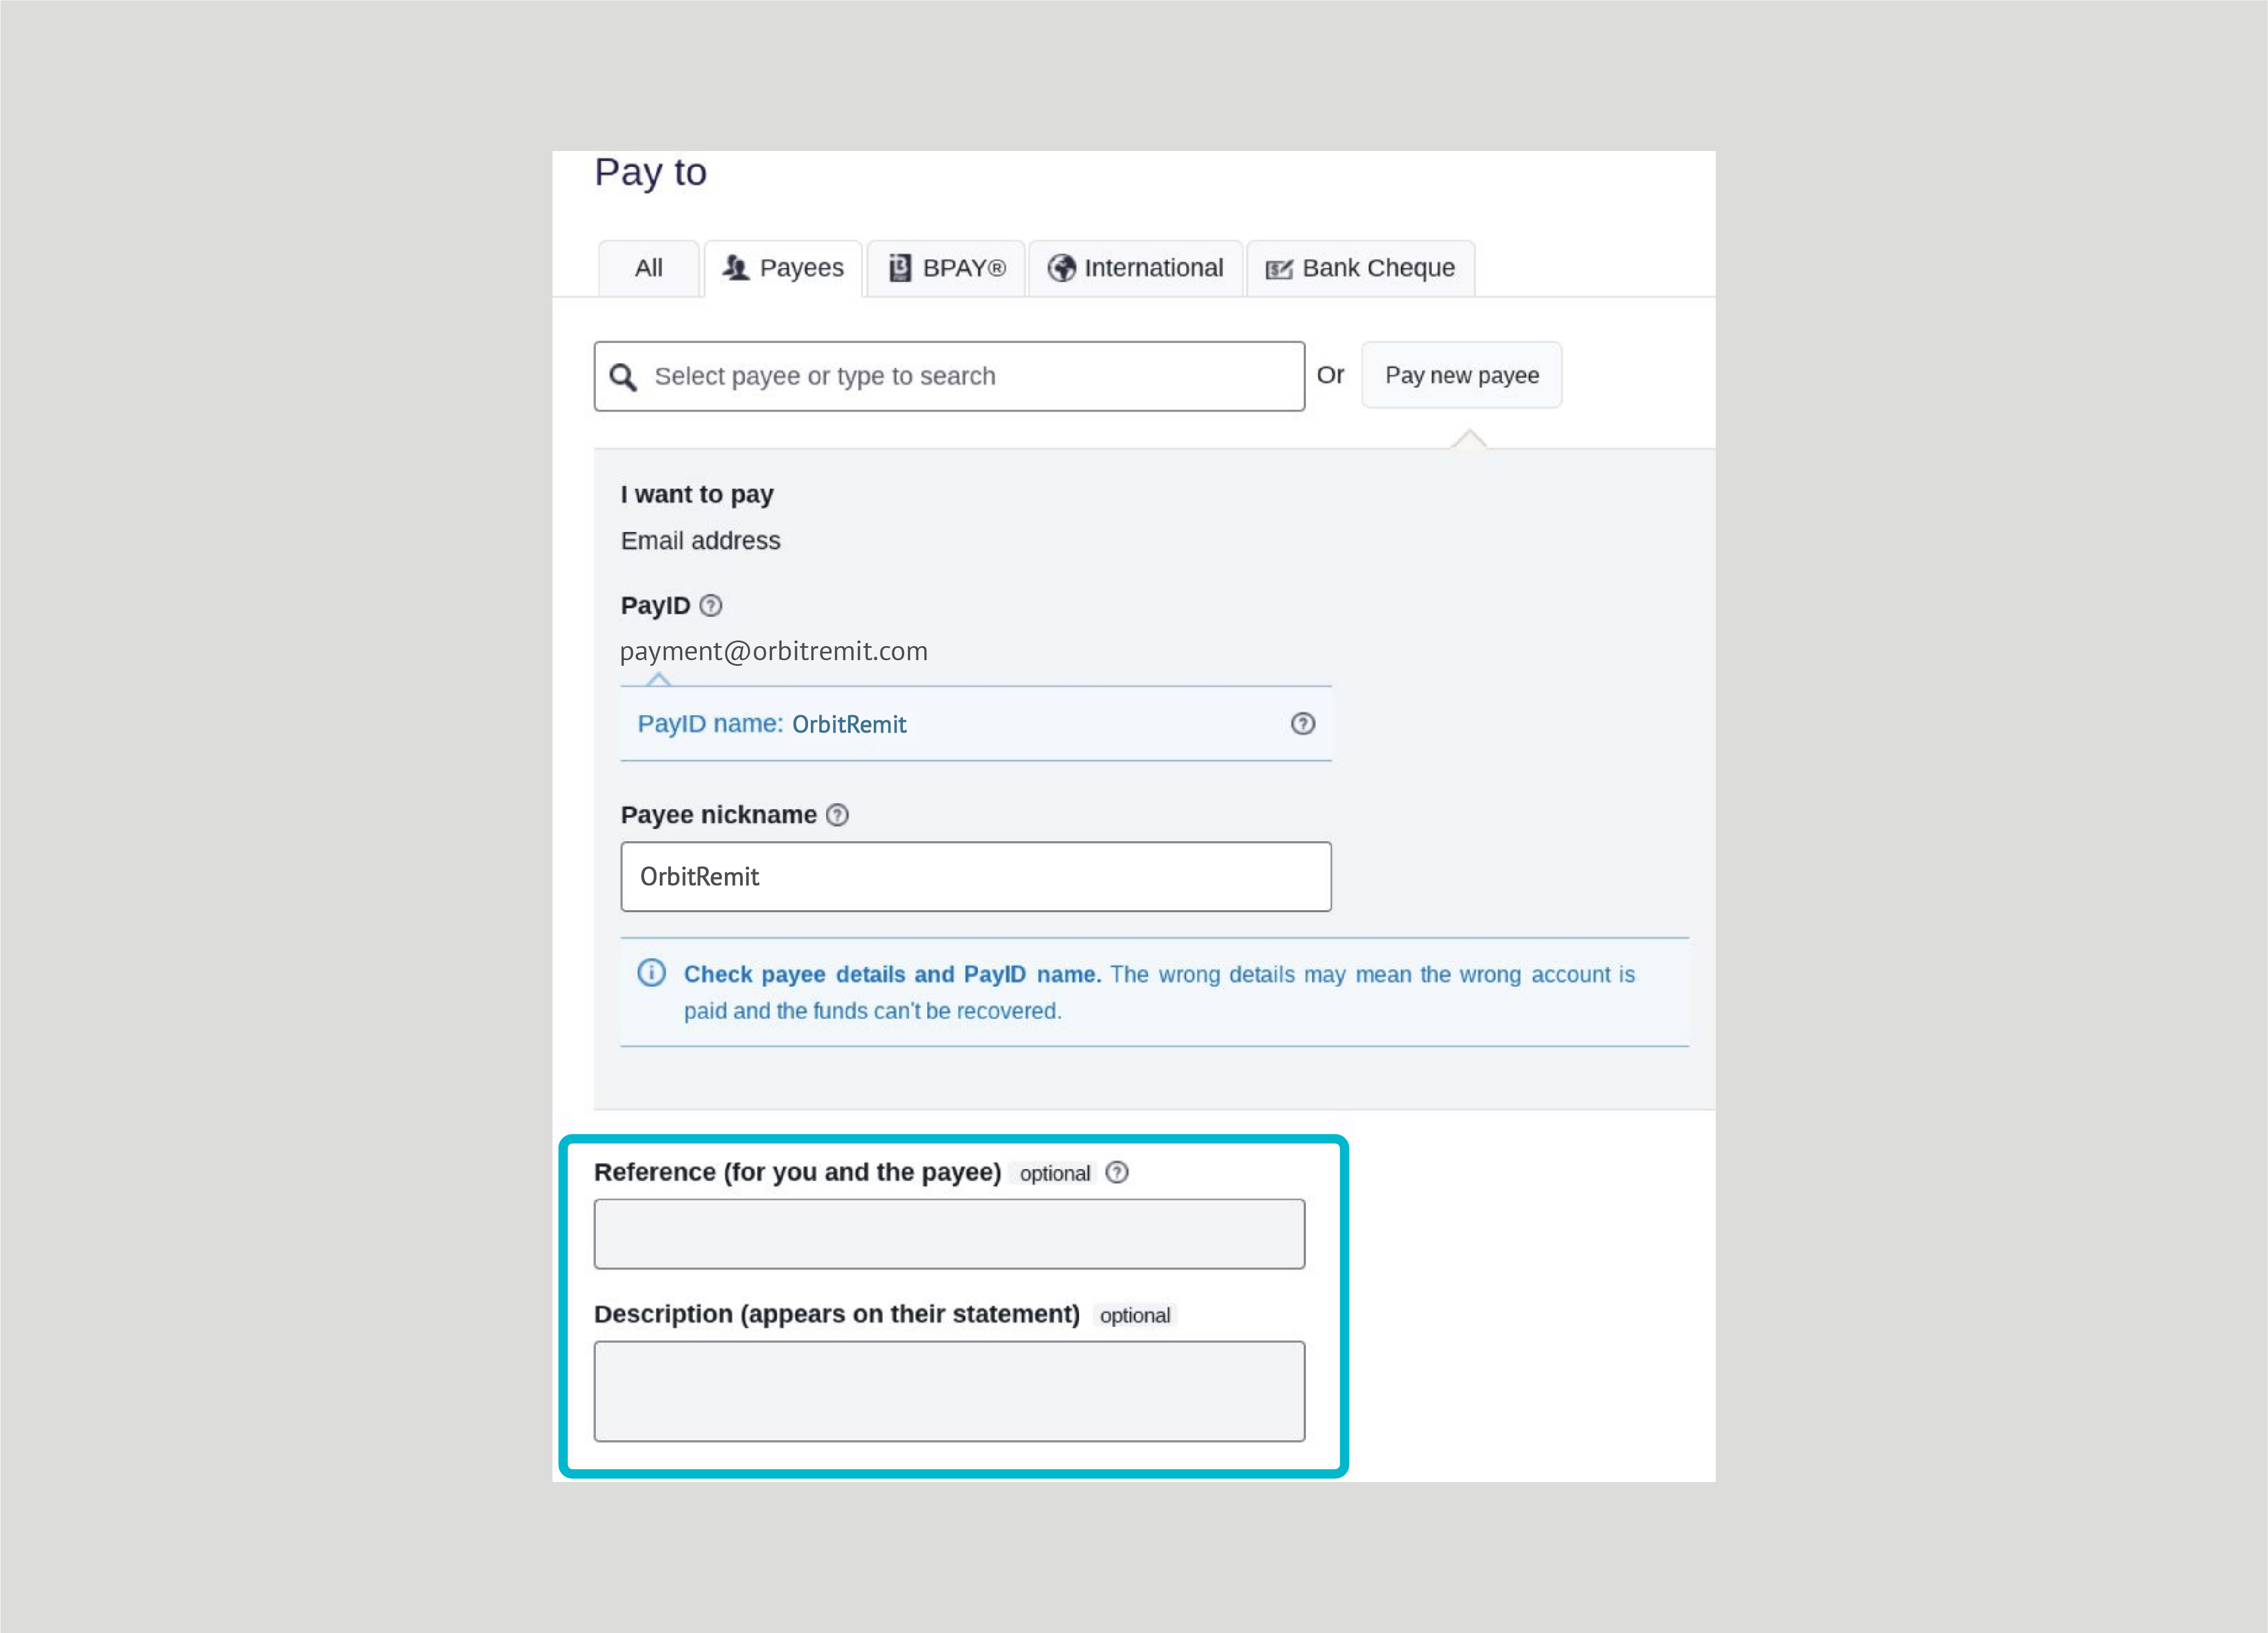
Task: Open the Select payee search combo box
Action: click(x=949, y=376)
